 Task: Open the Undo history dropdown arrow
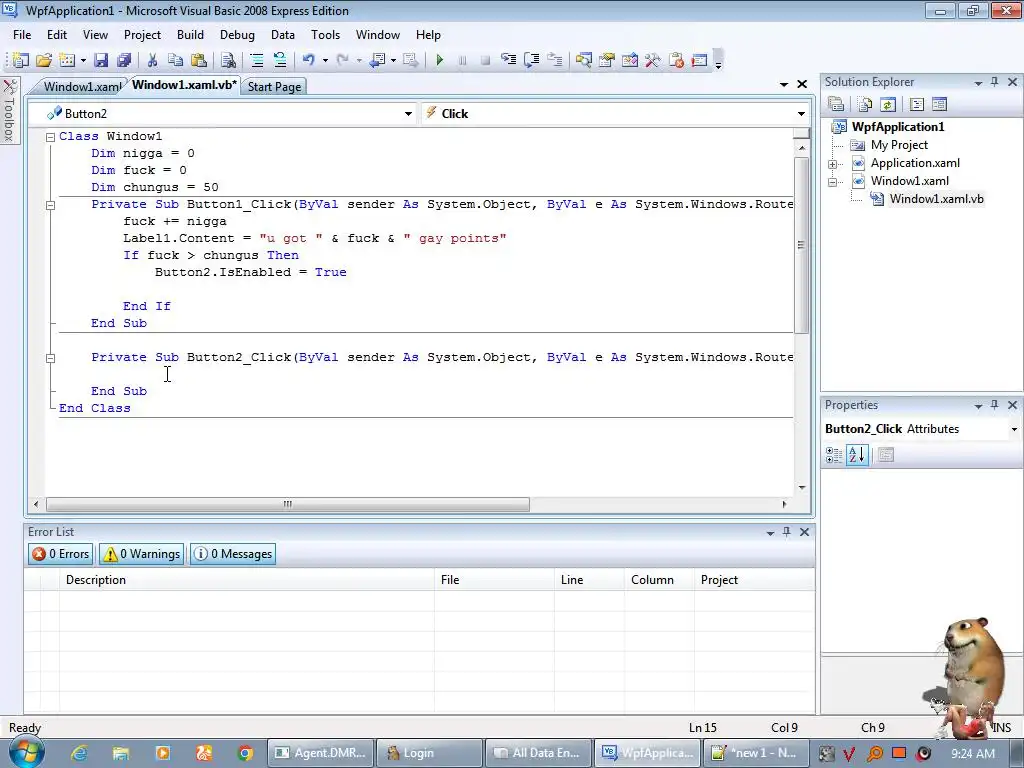(325, 60)
